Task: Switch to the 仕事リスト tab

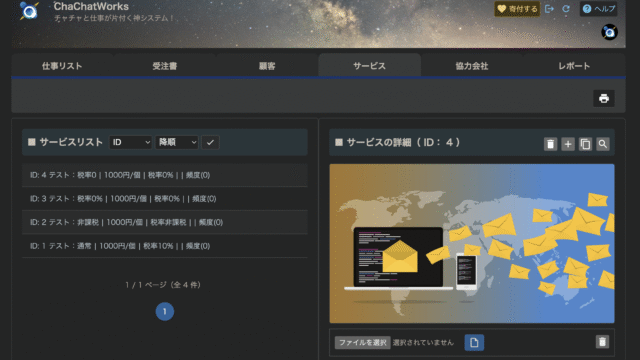Action: (x=62, y=66)
